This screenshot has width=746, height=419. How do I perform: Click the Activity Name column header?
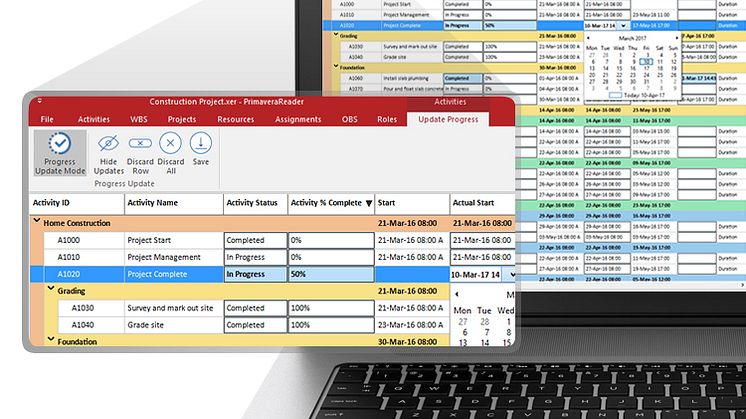(174, 203)
